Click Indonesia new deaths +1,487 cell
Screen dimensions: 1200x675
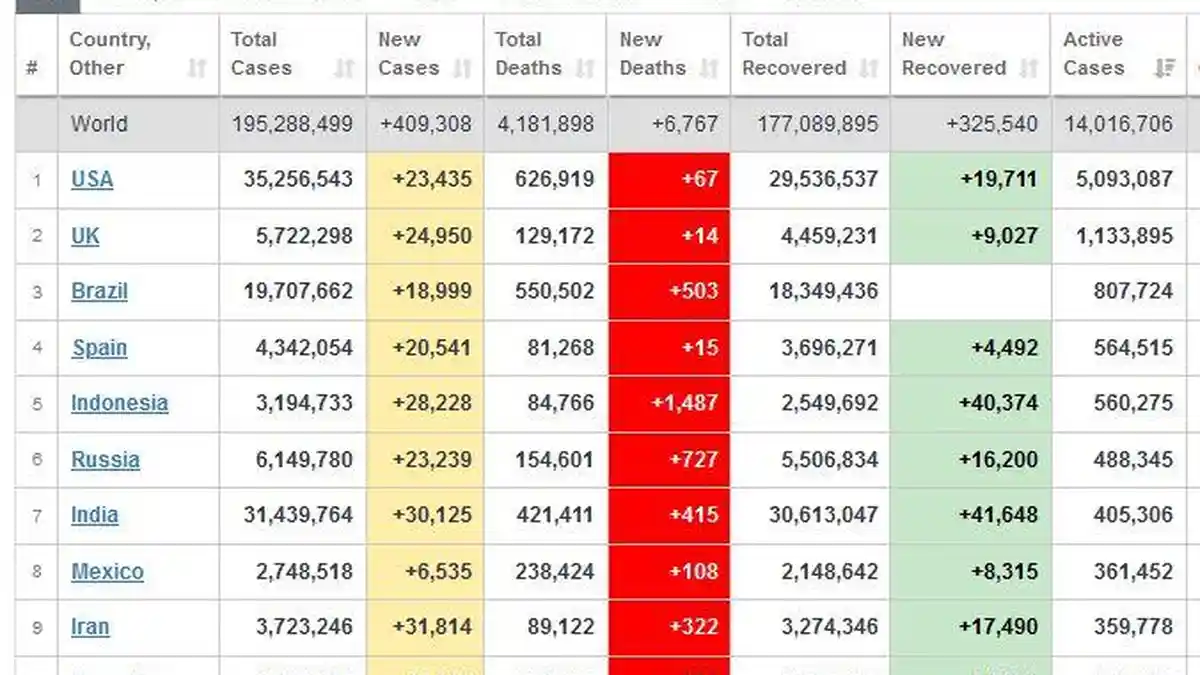(669, 404)
